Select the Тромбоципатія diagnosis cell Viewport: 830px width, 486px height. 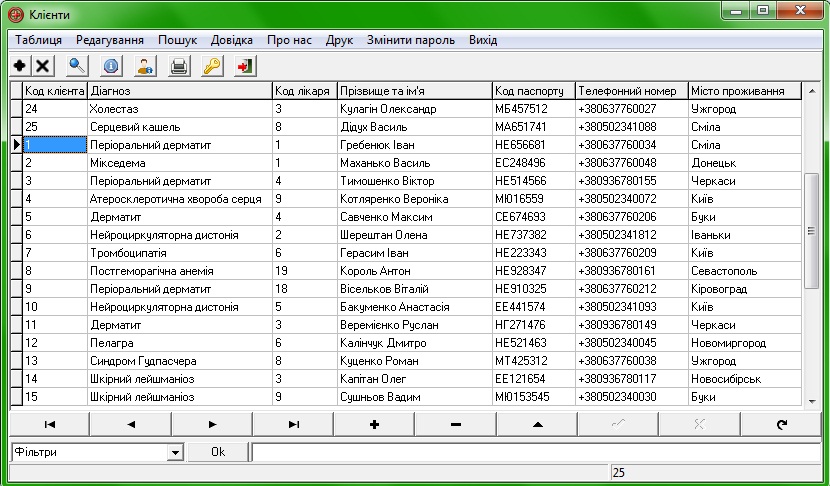179,253
